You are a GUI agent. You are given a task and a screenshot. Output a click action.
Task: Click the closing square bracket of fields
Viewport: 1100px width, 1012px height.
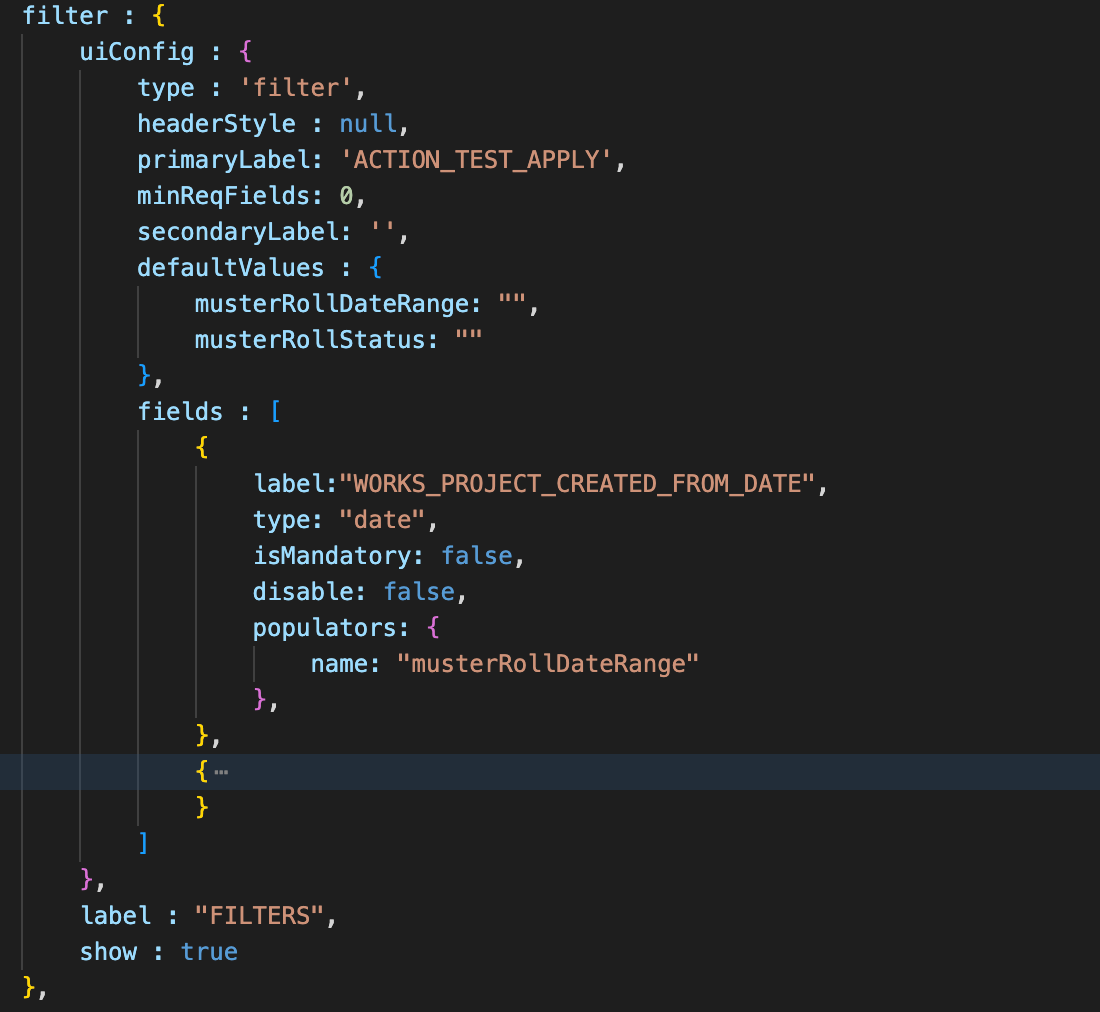(144, 844)
